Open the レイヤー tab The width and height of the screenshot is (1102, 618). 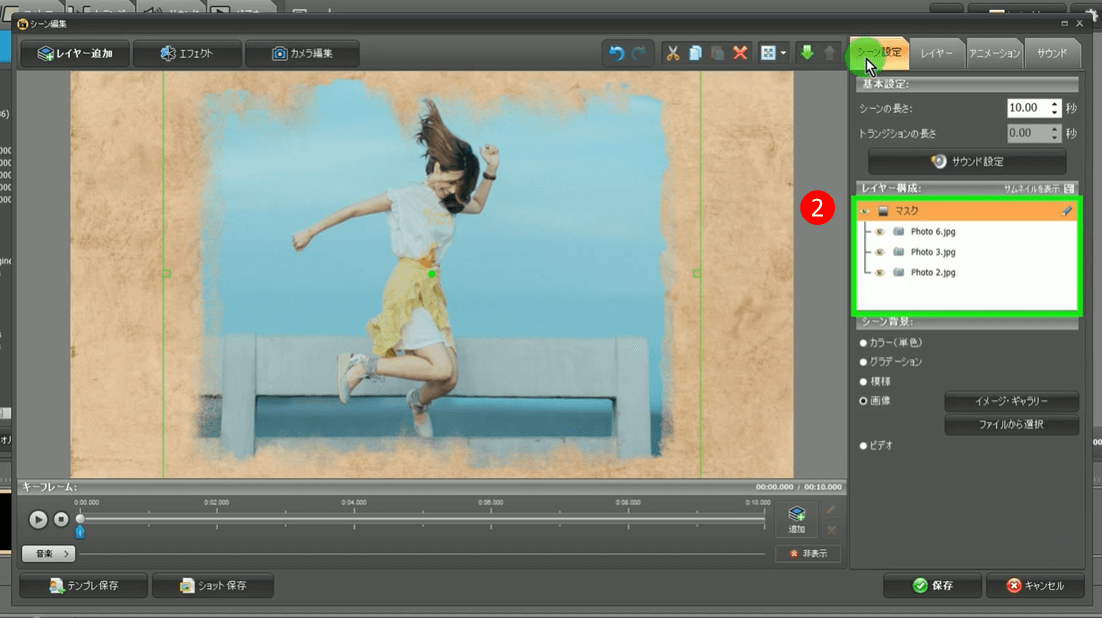coord(937,53)
